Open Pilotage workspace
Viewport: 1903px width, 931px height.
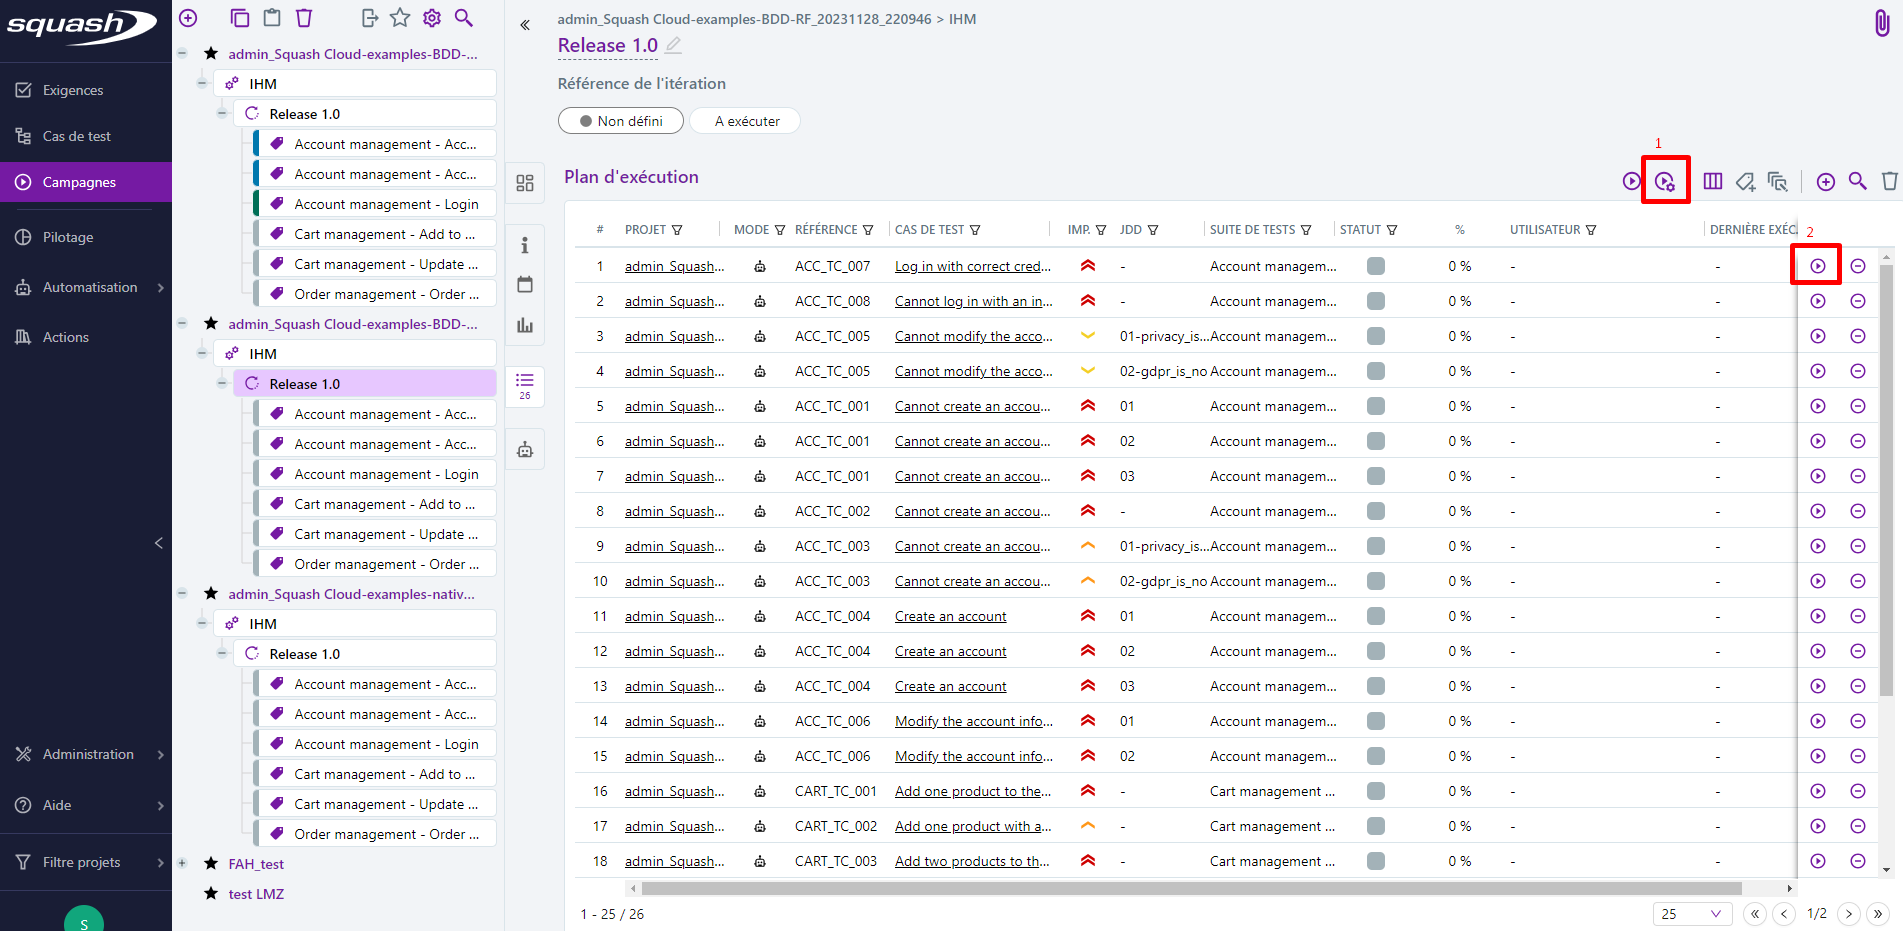click(86, 237)
